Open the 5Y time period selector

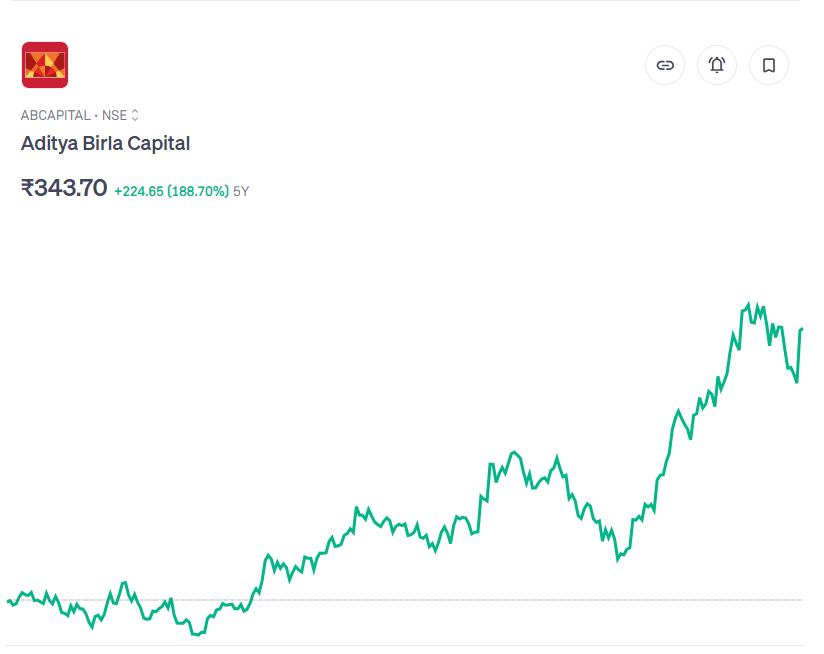click(241, 191)
